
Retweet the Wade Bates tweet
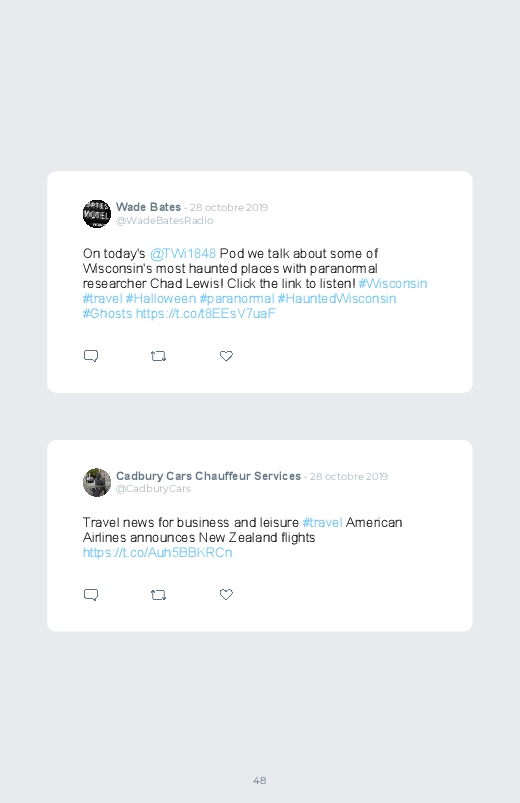[x=158, y=356]
